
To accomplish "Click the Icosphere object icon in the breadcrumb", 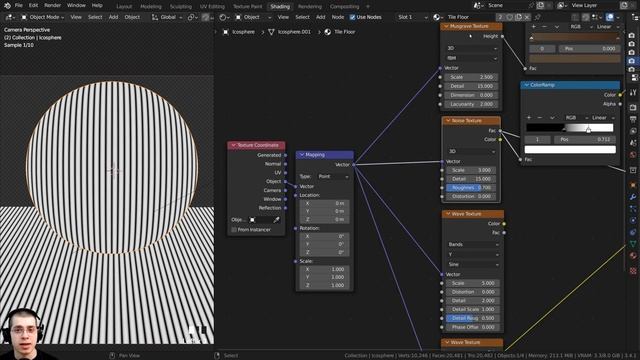I will 226,32.
